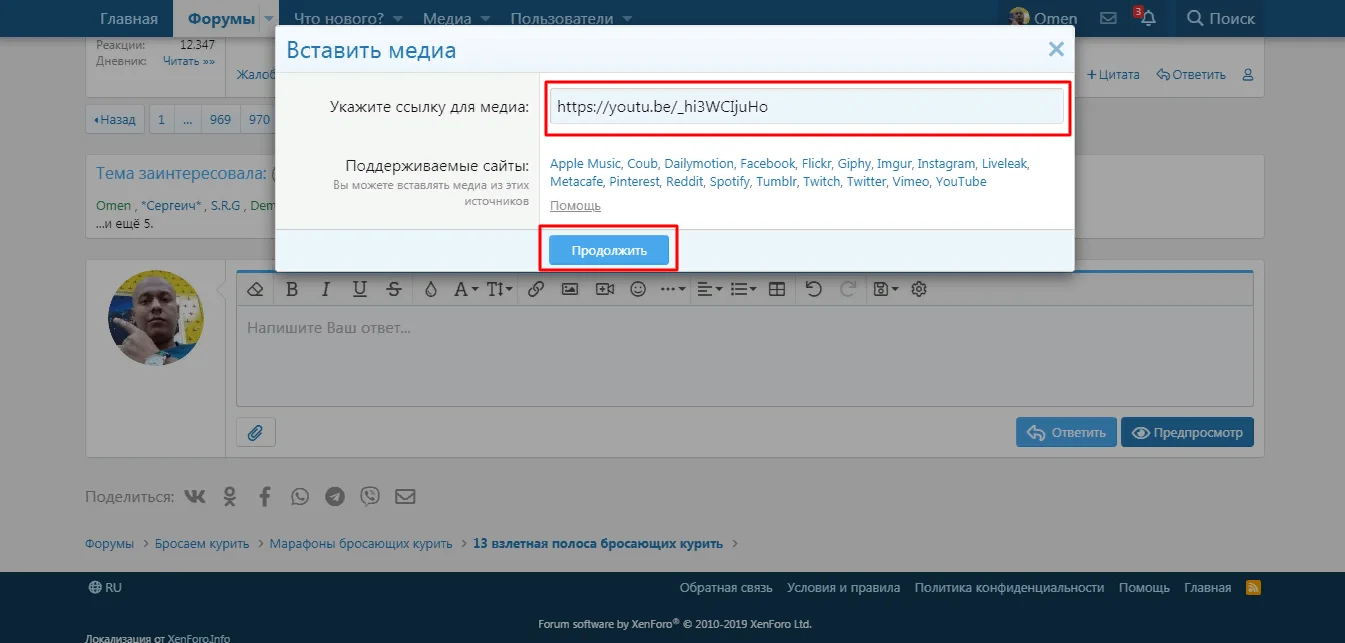The width and height of the screenshot is (1345, 643).
Task: Open Обратная связь footer link
Action: coord(726,588)
